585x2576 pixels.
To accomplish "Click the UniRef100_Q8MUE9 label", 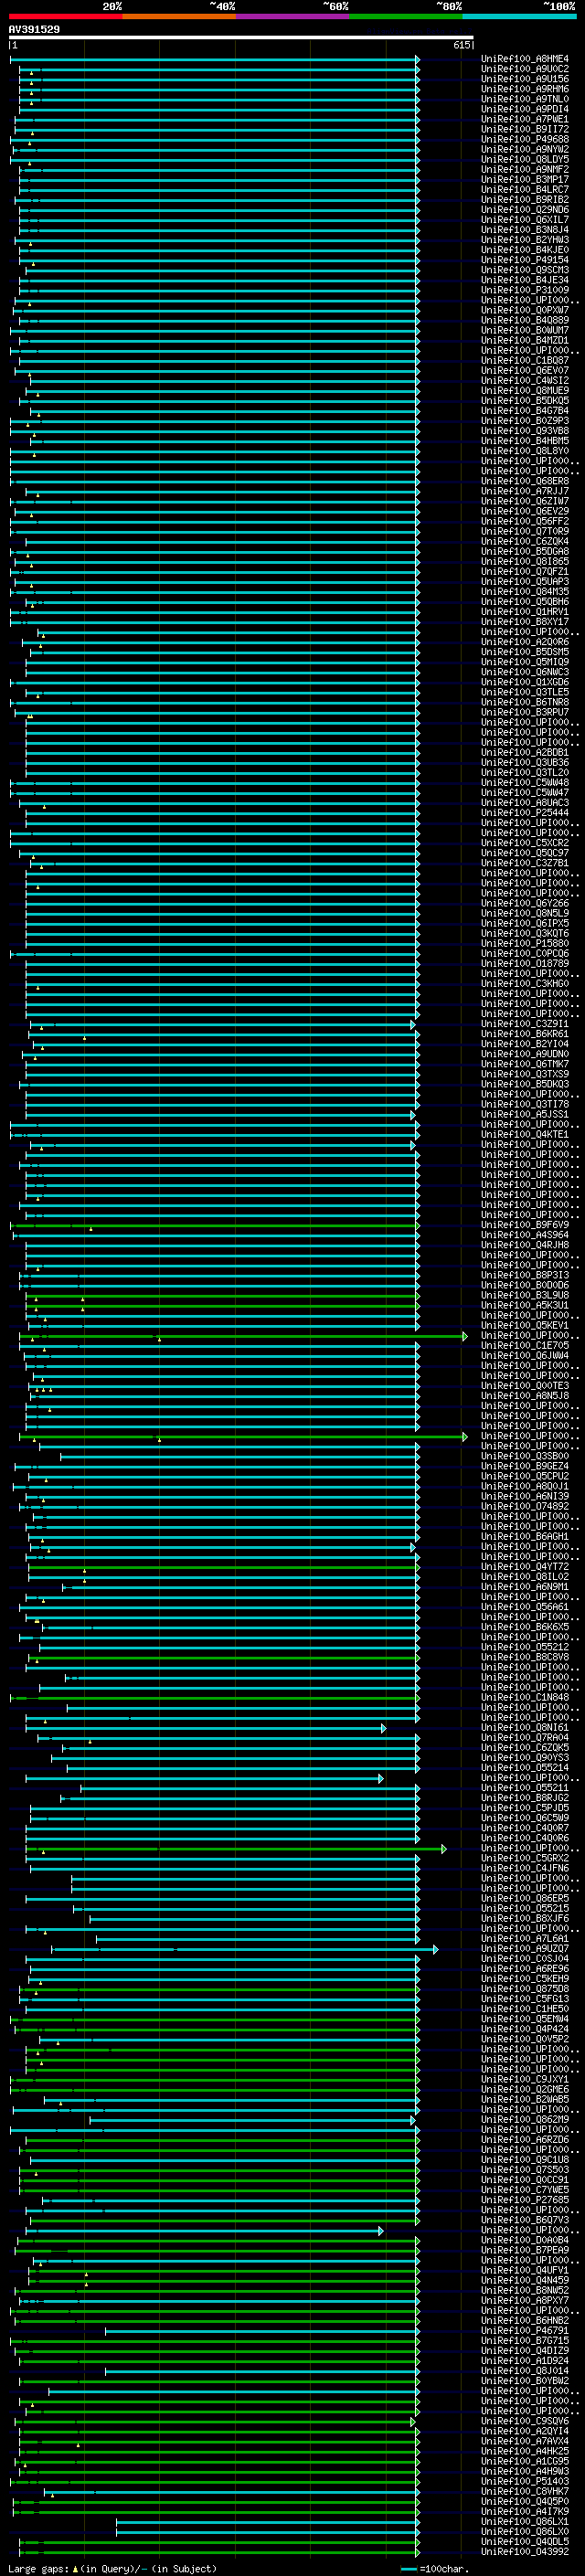I will pyautogui.click(x=524, y=391).
